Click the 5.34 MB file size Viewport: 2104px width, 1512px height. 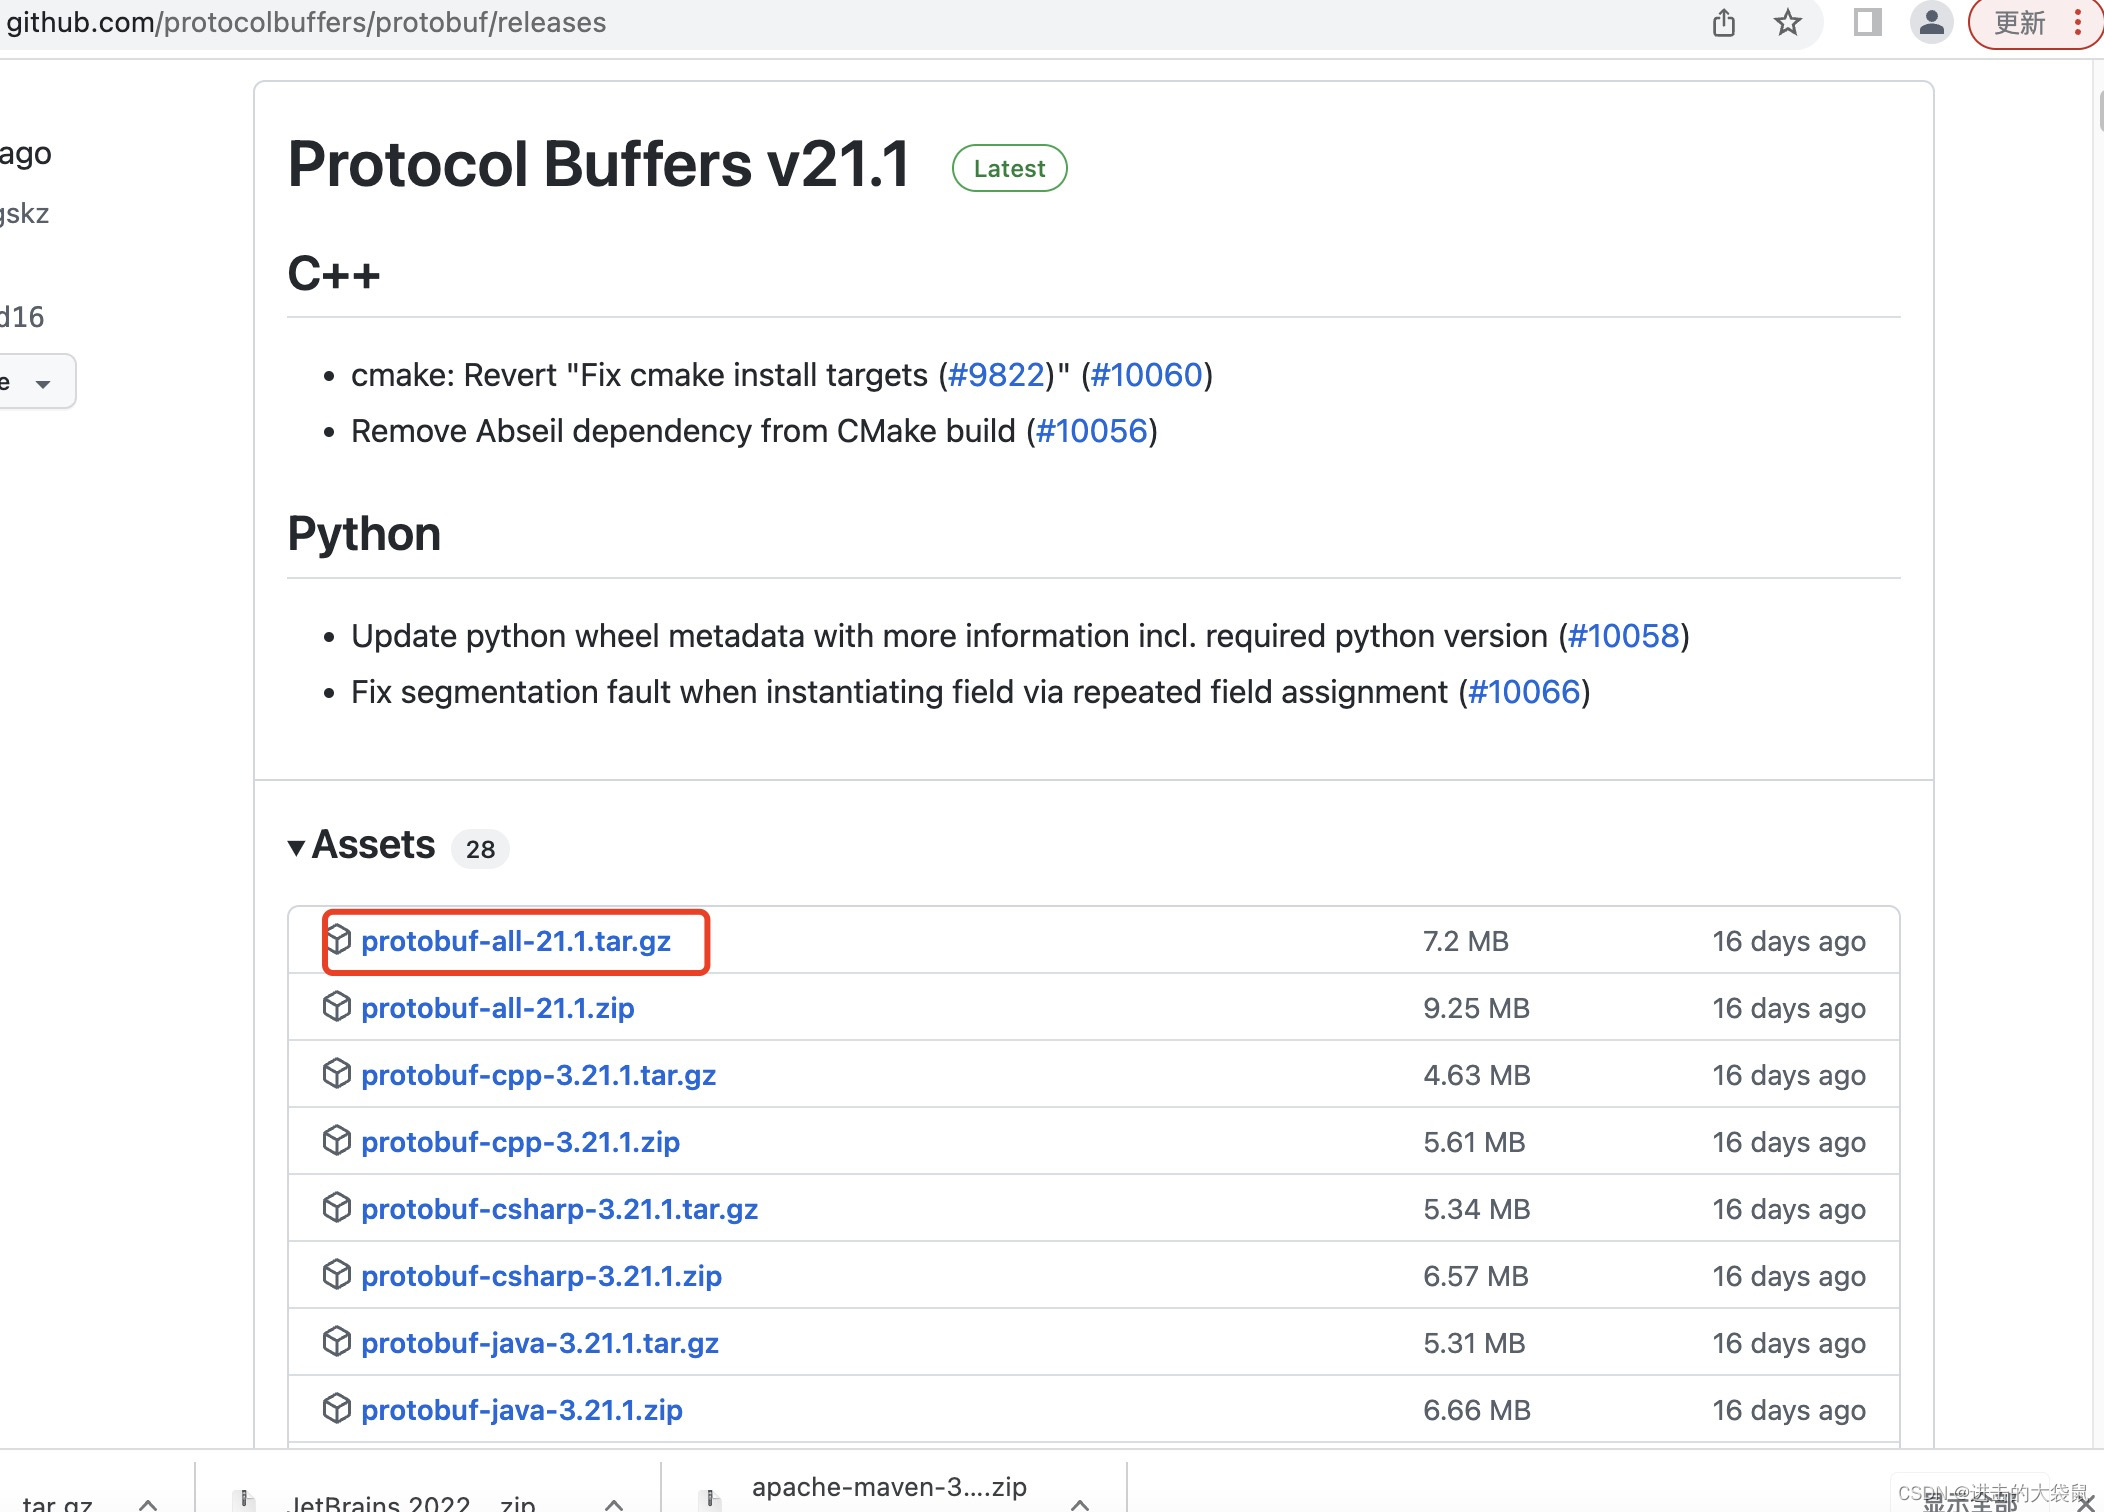coord(1476,1209)
